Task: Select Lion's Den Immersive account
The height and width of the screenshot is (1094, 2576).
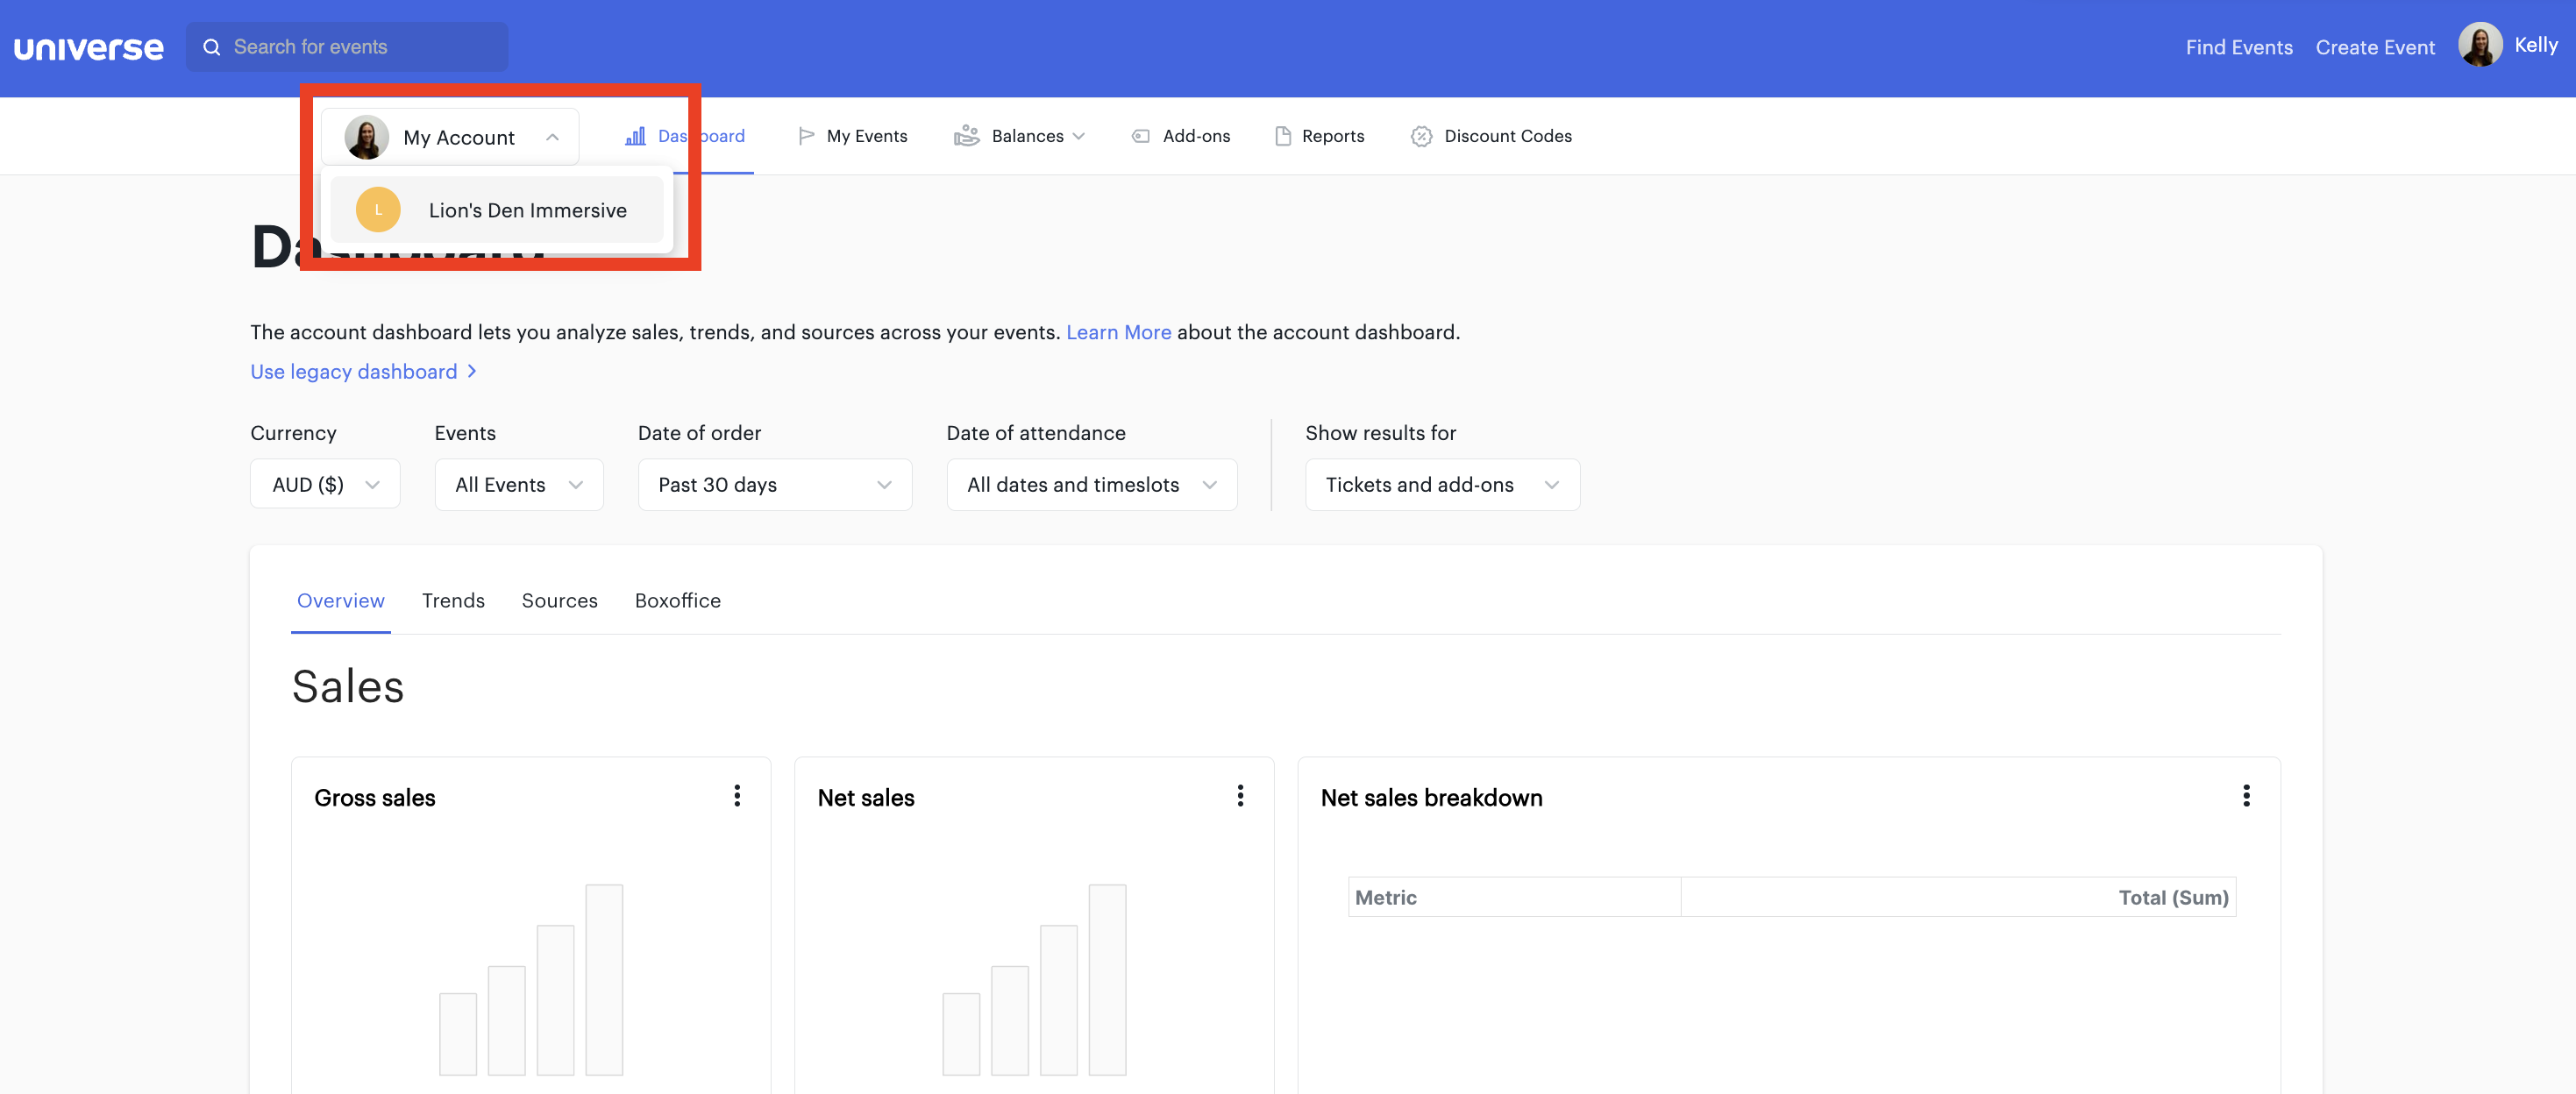Action: pyautogui.click(x=497, y=210)
